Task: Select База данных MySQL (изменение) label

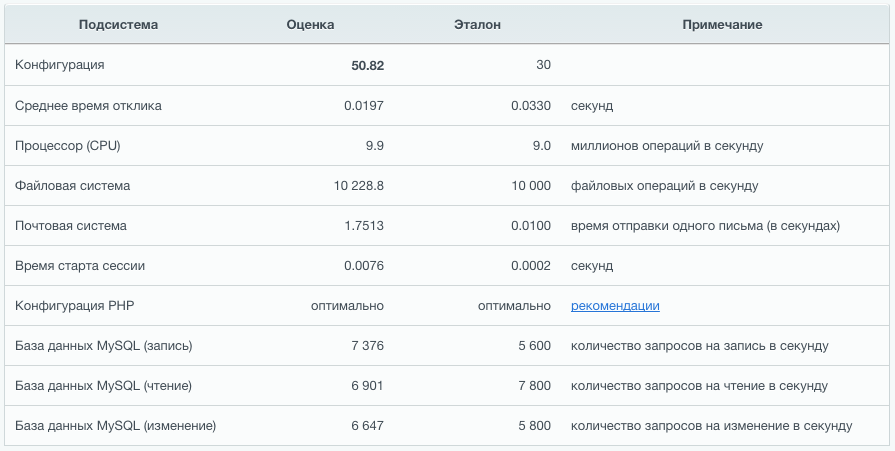Action: click(x=115, y=426)
